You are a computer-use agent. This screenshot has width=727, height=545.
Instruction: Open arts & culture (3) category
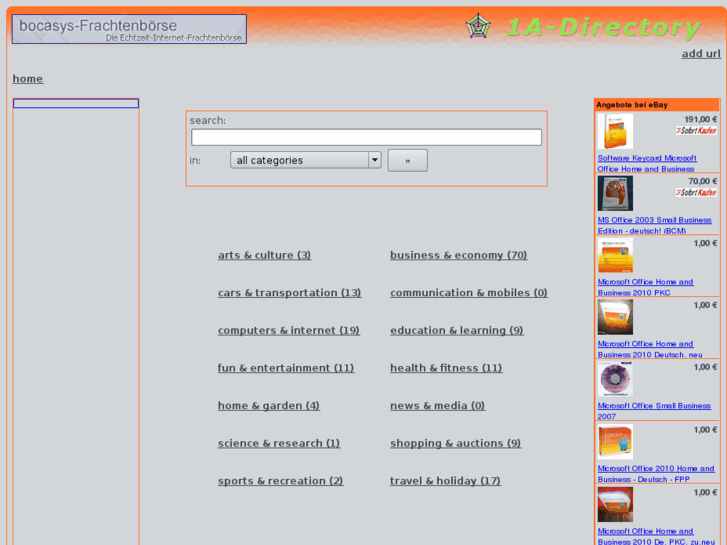pos(264,255)
